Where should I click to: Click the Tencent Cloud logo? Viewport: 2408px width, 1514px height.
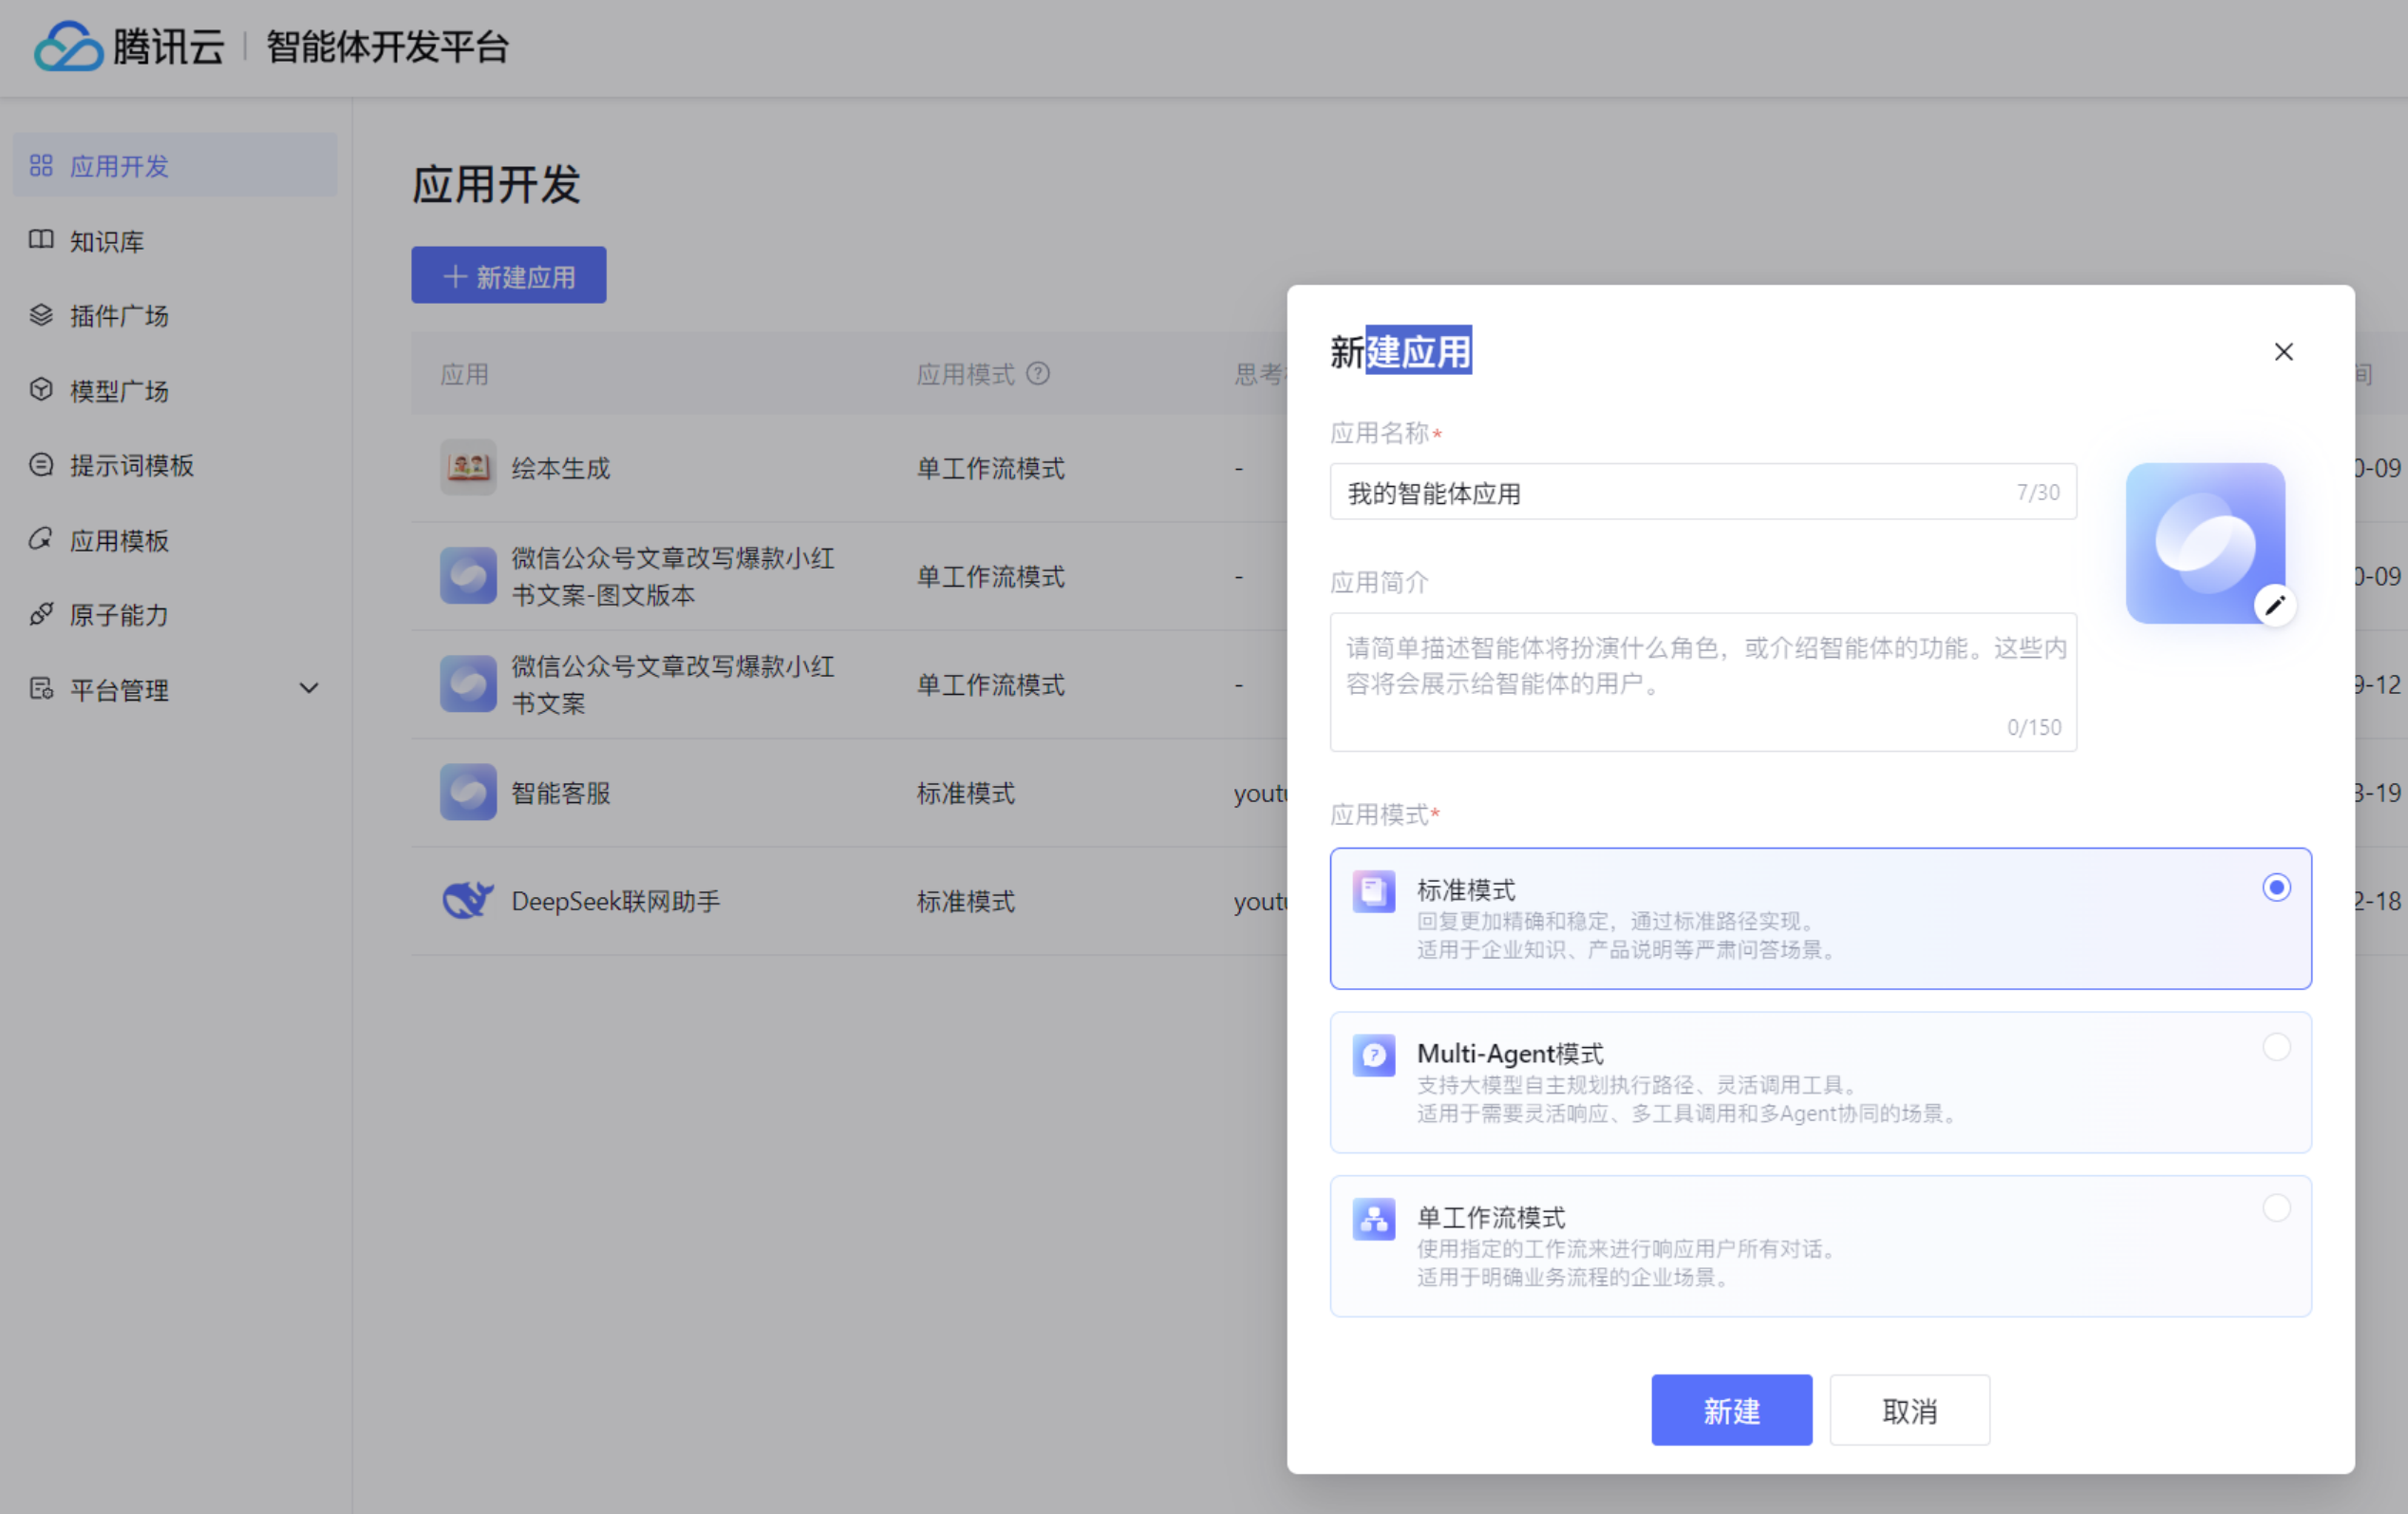click(x=68, y=46)
